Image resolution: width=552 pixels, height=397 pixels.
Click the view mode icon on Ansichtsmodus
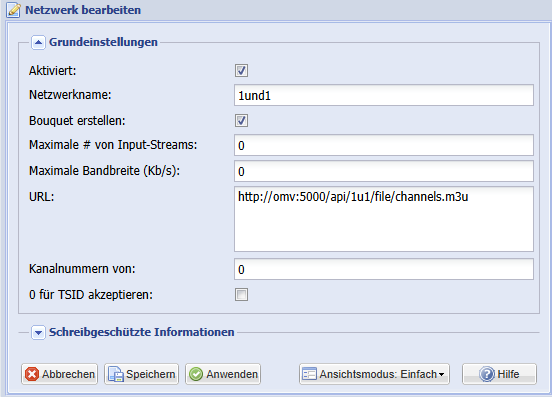[x=309, y=374]
